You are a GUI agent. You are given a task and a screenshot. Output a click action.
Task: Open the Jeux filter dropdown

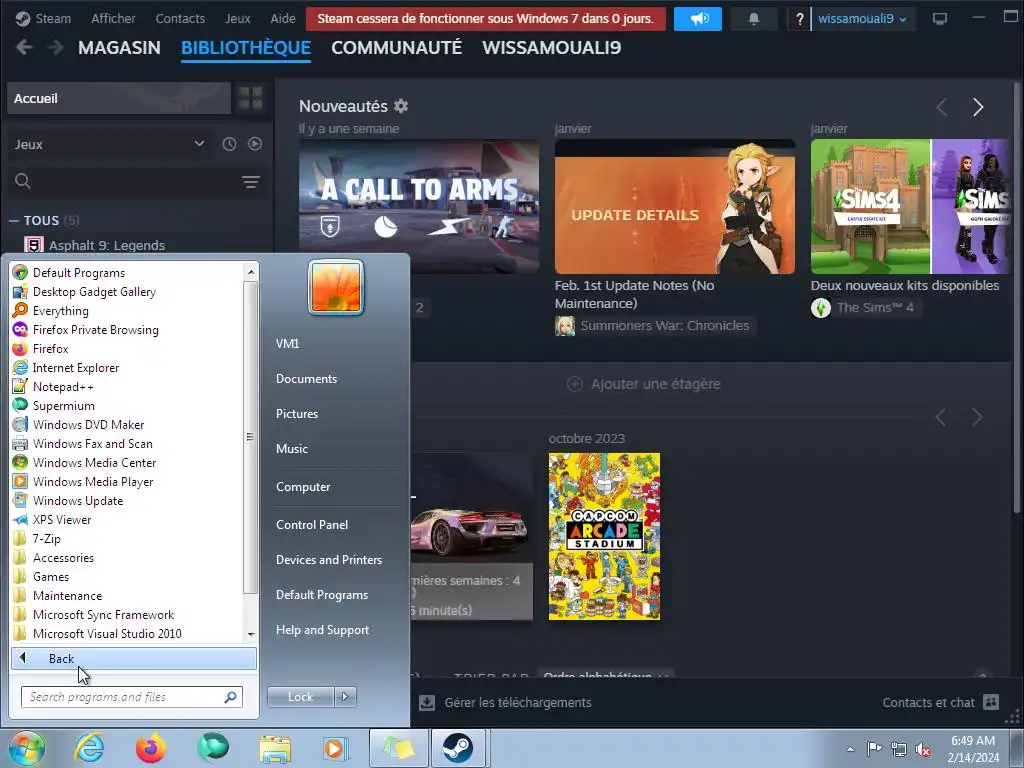click(108, 144)
